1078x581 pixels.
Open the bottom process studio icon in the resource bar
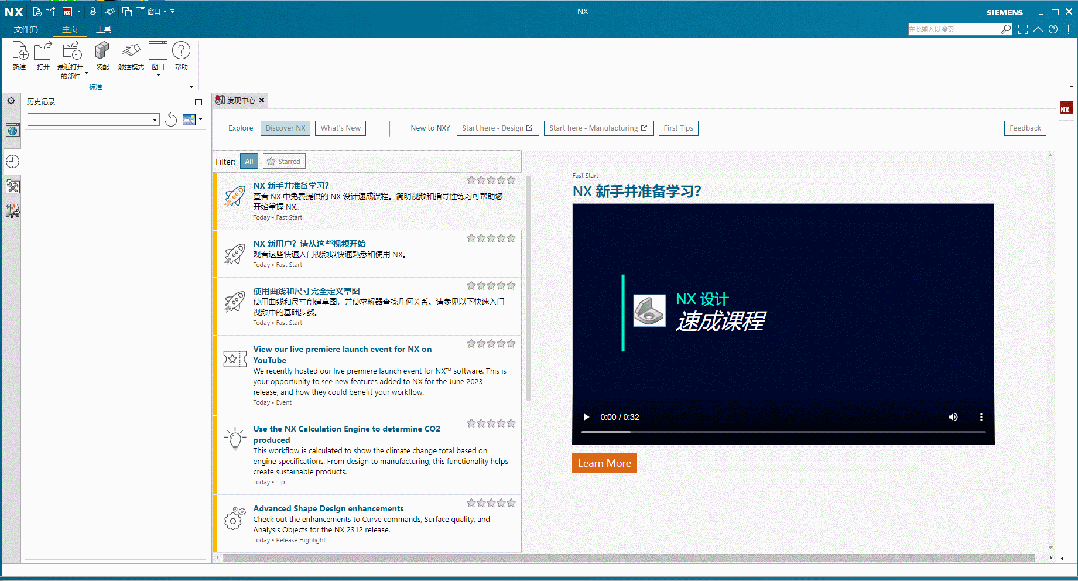(x=12, y=211)
